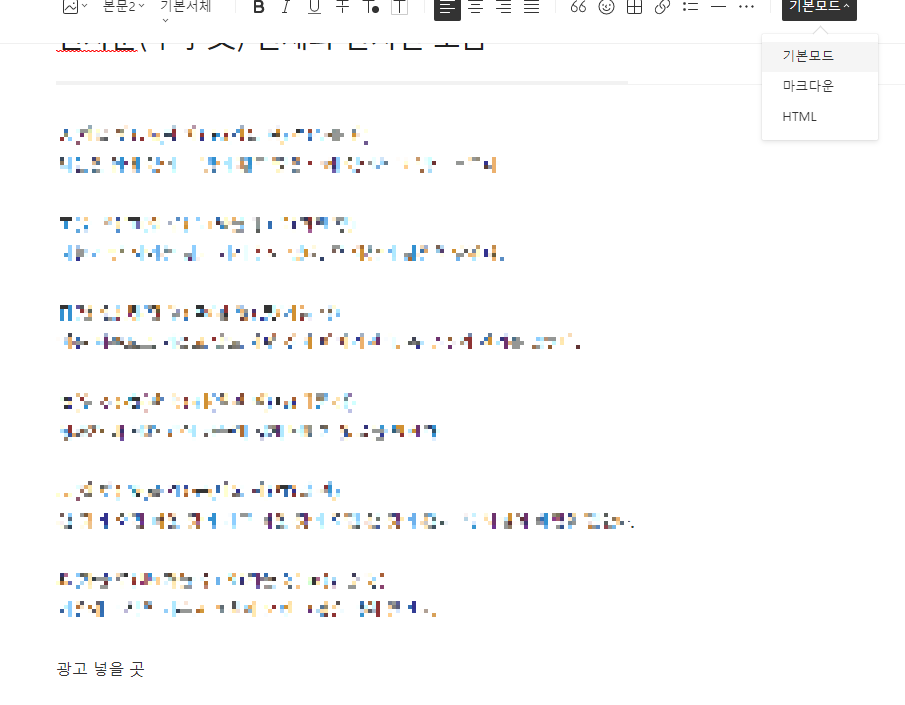905x705 pixels.
Task: Align text to the right
Action: pyautogui.click(x=503, y=7)
